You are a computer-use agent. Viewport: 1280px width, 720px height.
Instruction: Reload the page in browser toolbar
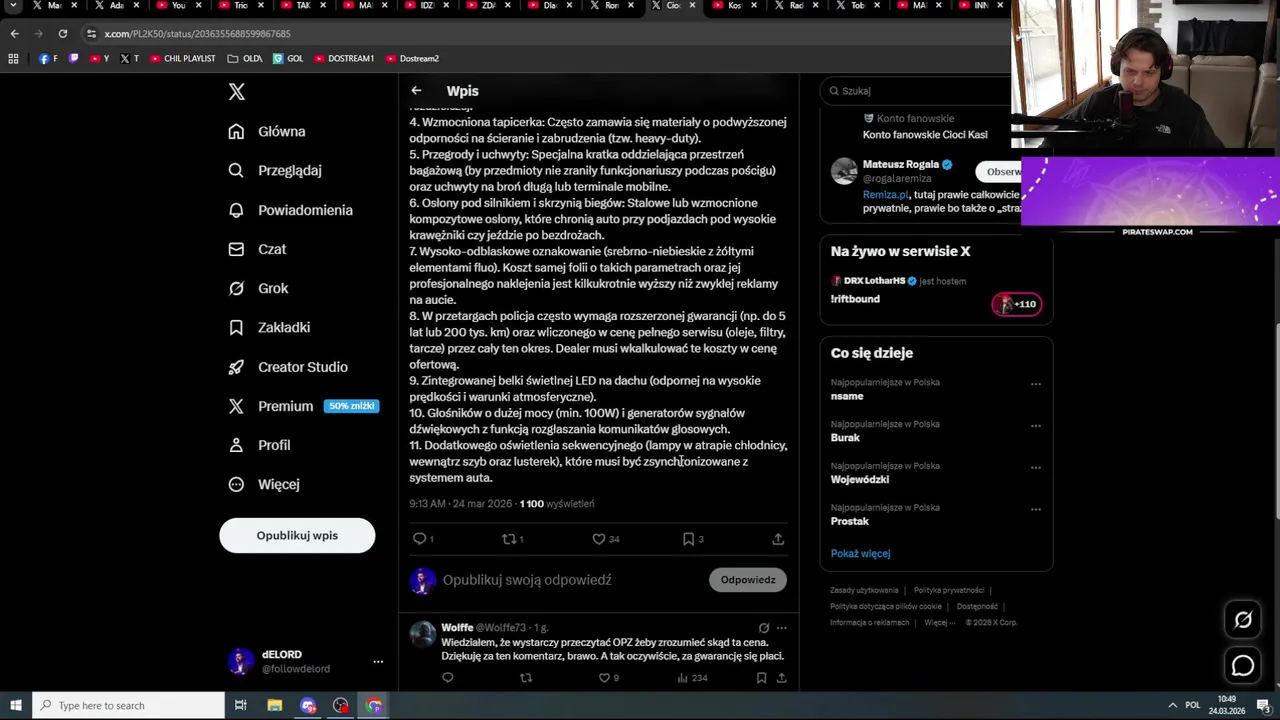pyautogui.click(x=62, y=33)
